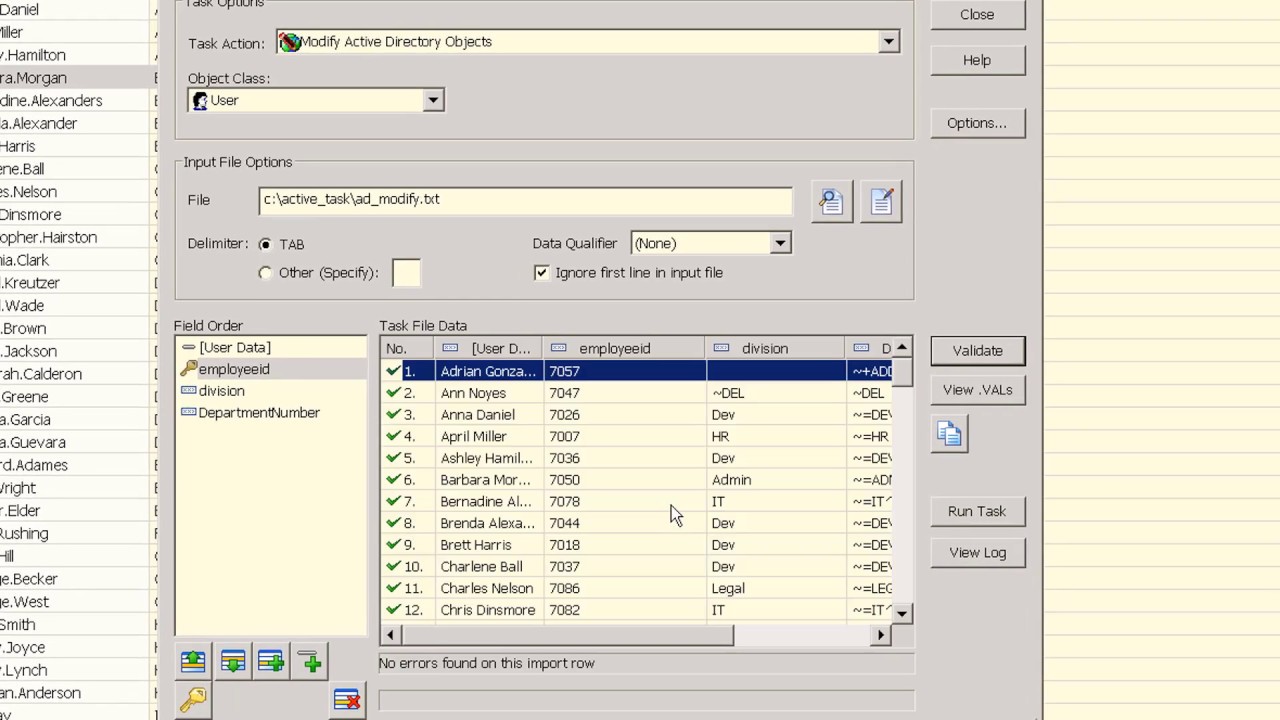Screen dimensions: 1280x720
Task: Click the green checkmark on row 7
Action: click(x=393, y=501)
